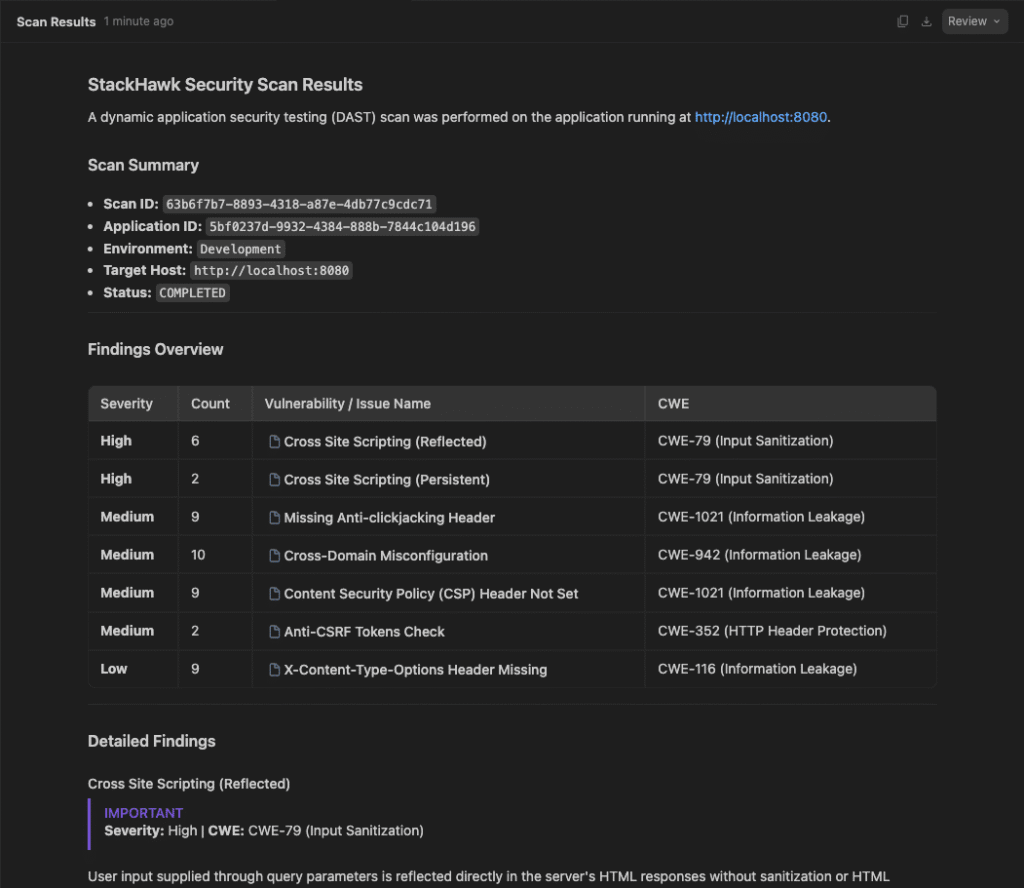Click the IMPORTANT callout label
The image size is (1024, 888).
click(144, 813)
